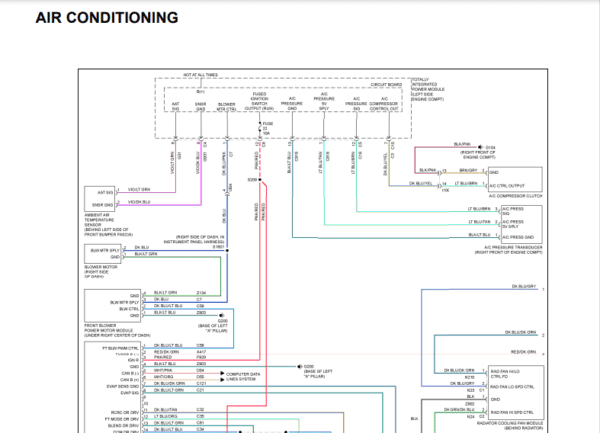The image size is (600, 433).
Task: Click the "AIR CONDITIONING" page heading
Action: (107, 18)
